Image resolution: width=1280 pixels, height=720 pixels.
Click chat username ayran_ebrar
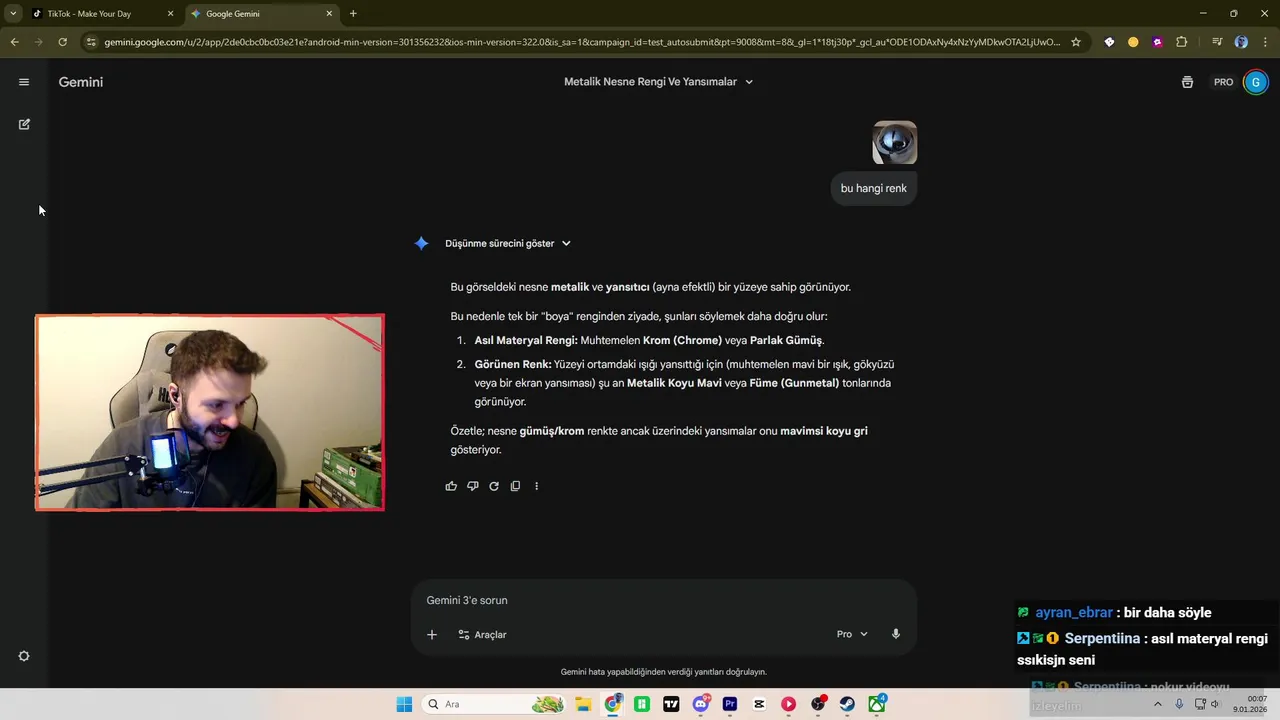[1074, 612]
